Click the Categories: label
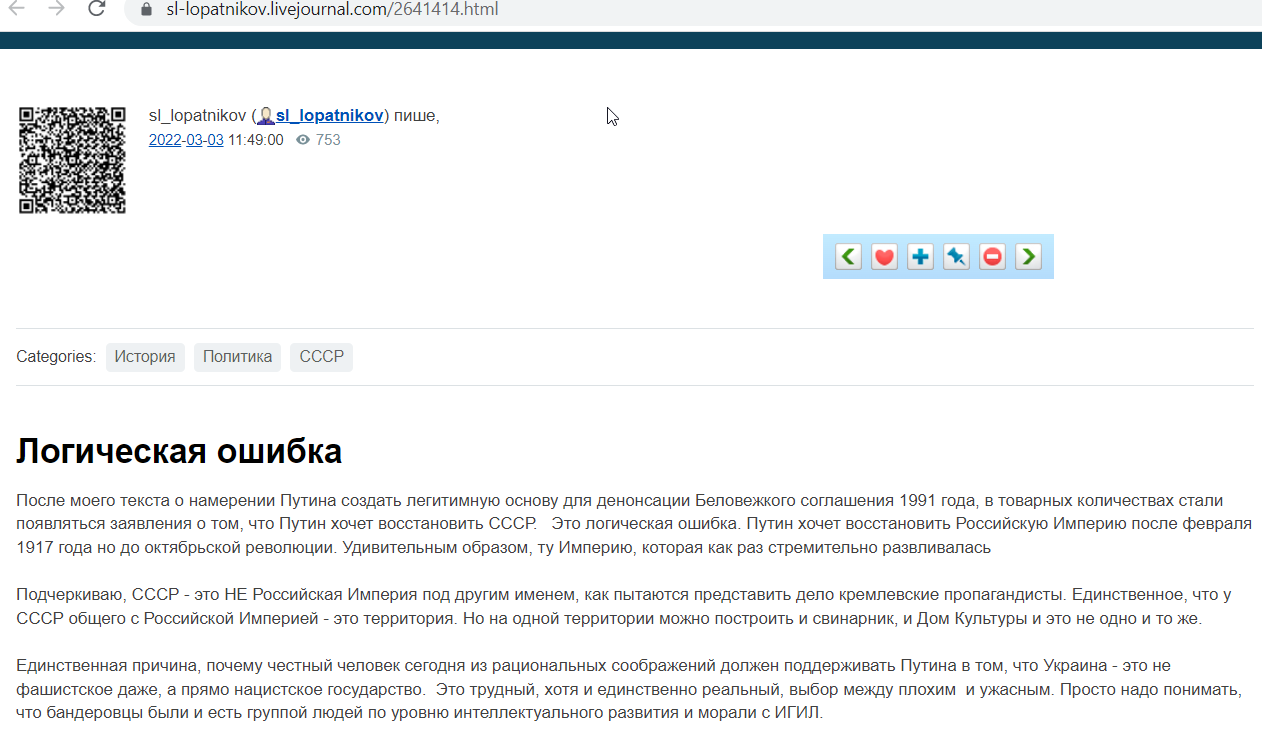Screen dimensions: 1262x735 (x=56, y=357)
